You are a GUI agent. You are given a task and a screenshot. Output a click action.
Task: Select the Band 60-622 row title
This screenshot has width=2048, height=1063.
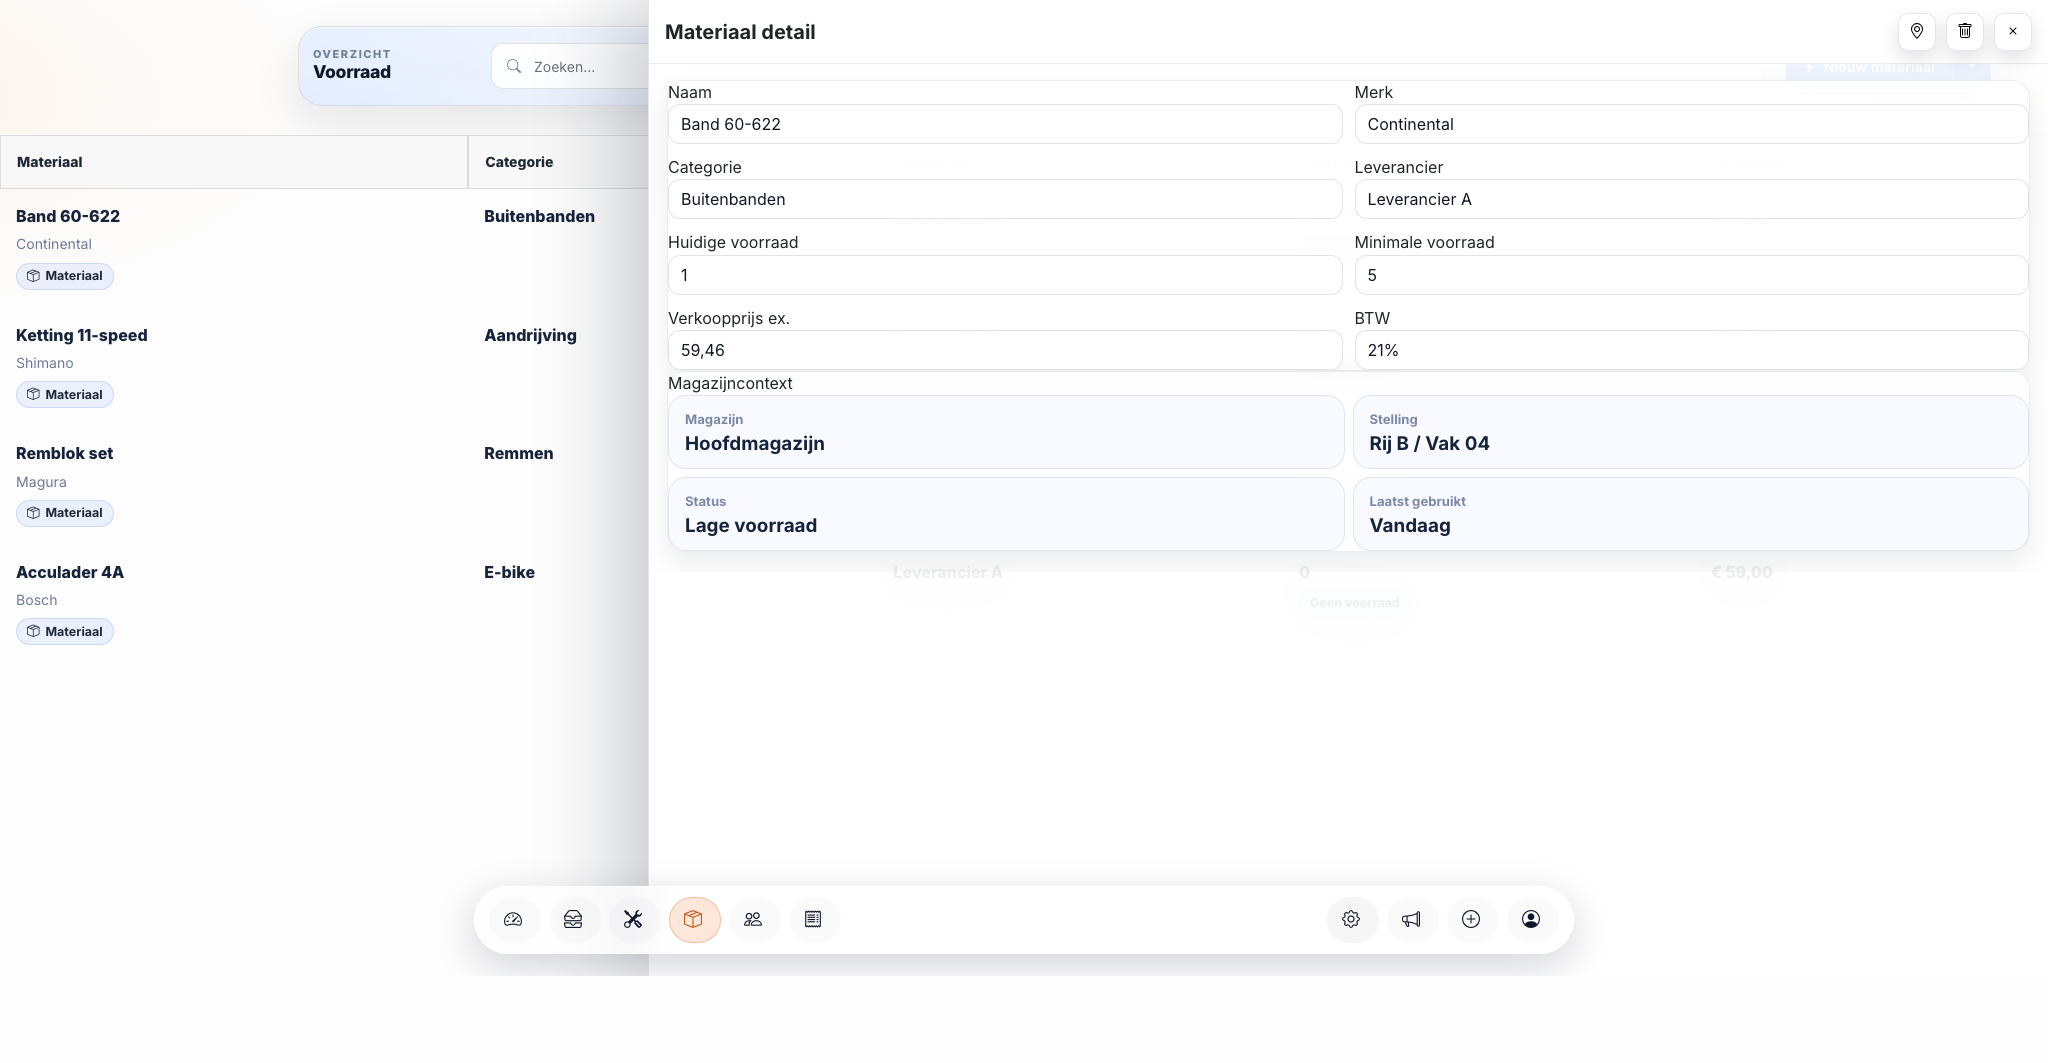point(68,216)
